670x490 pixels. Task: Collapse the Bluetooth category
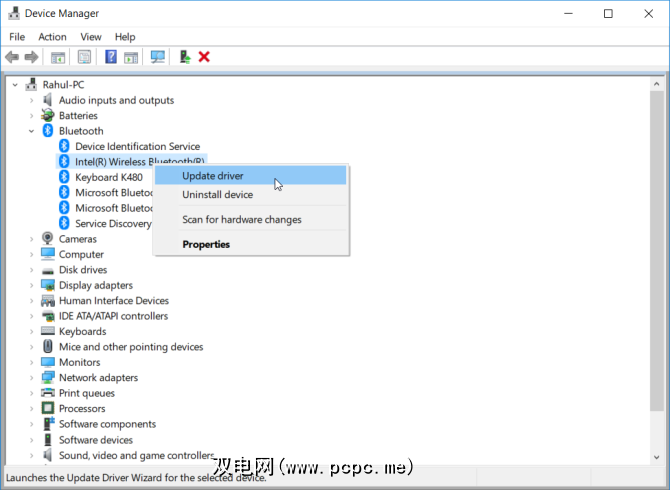[x=31, y=131]
